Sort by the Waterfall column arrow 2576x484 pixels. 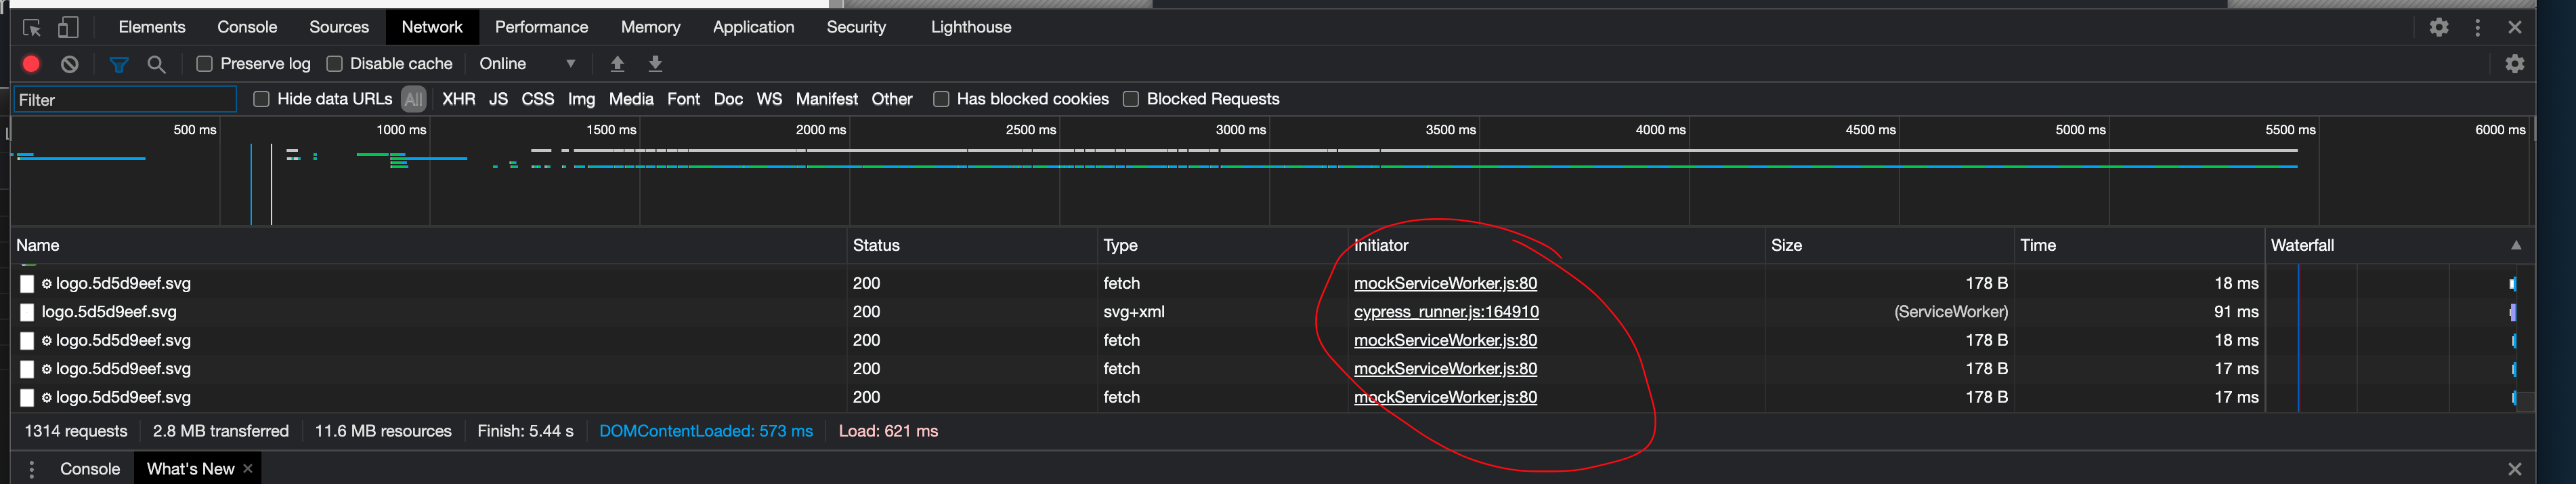[x=2515, y=245]
